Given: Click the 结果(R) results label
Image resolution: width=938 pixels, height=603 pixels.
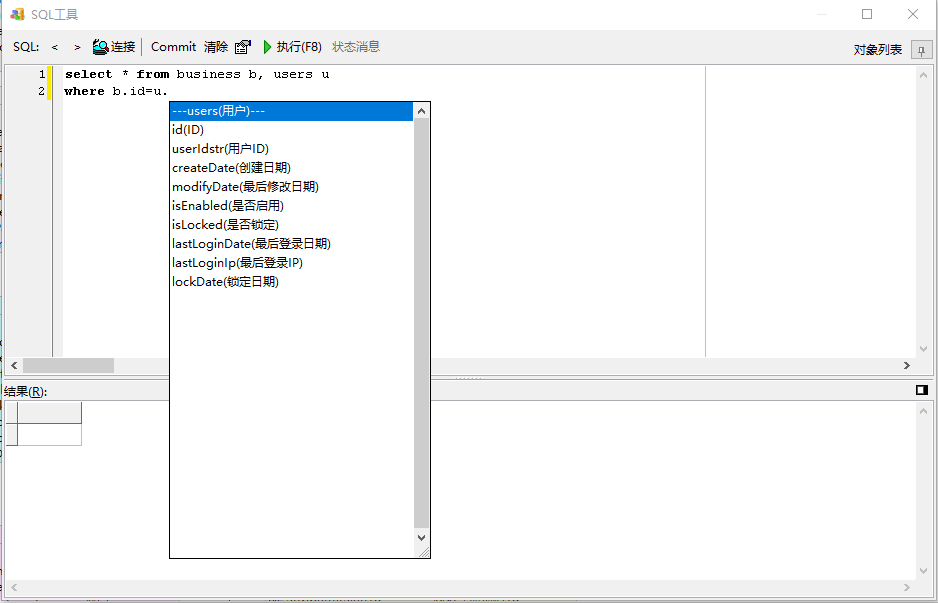Looking at the screenshot, I should point(26,392).
